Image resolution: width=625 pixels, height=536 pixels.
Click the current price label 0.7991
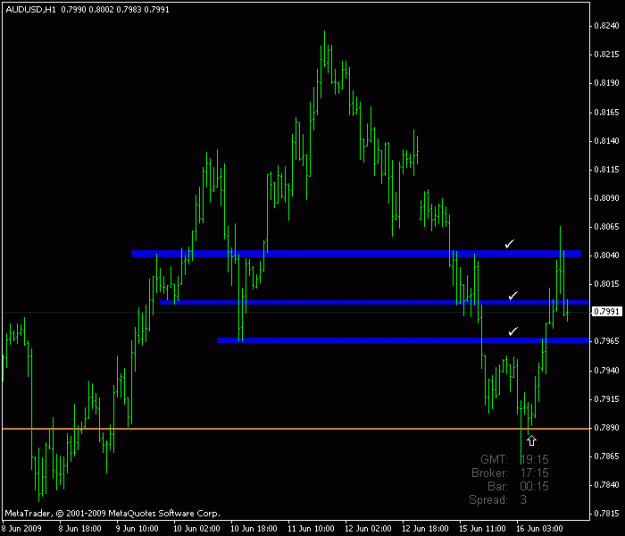tap(606, 311)
